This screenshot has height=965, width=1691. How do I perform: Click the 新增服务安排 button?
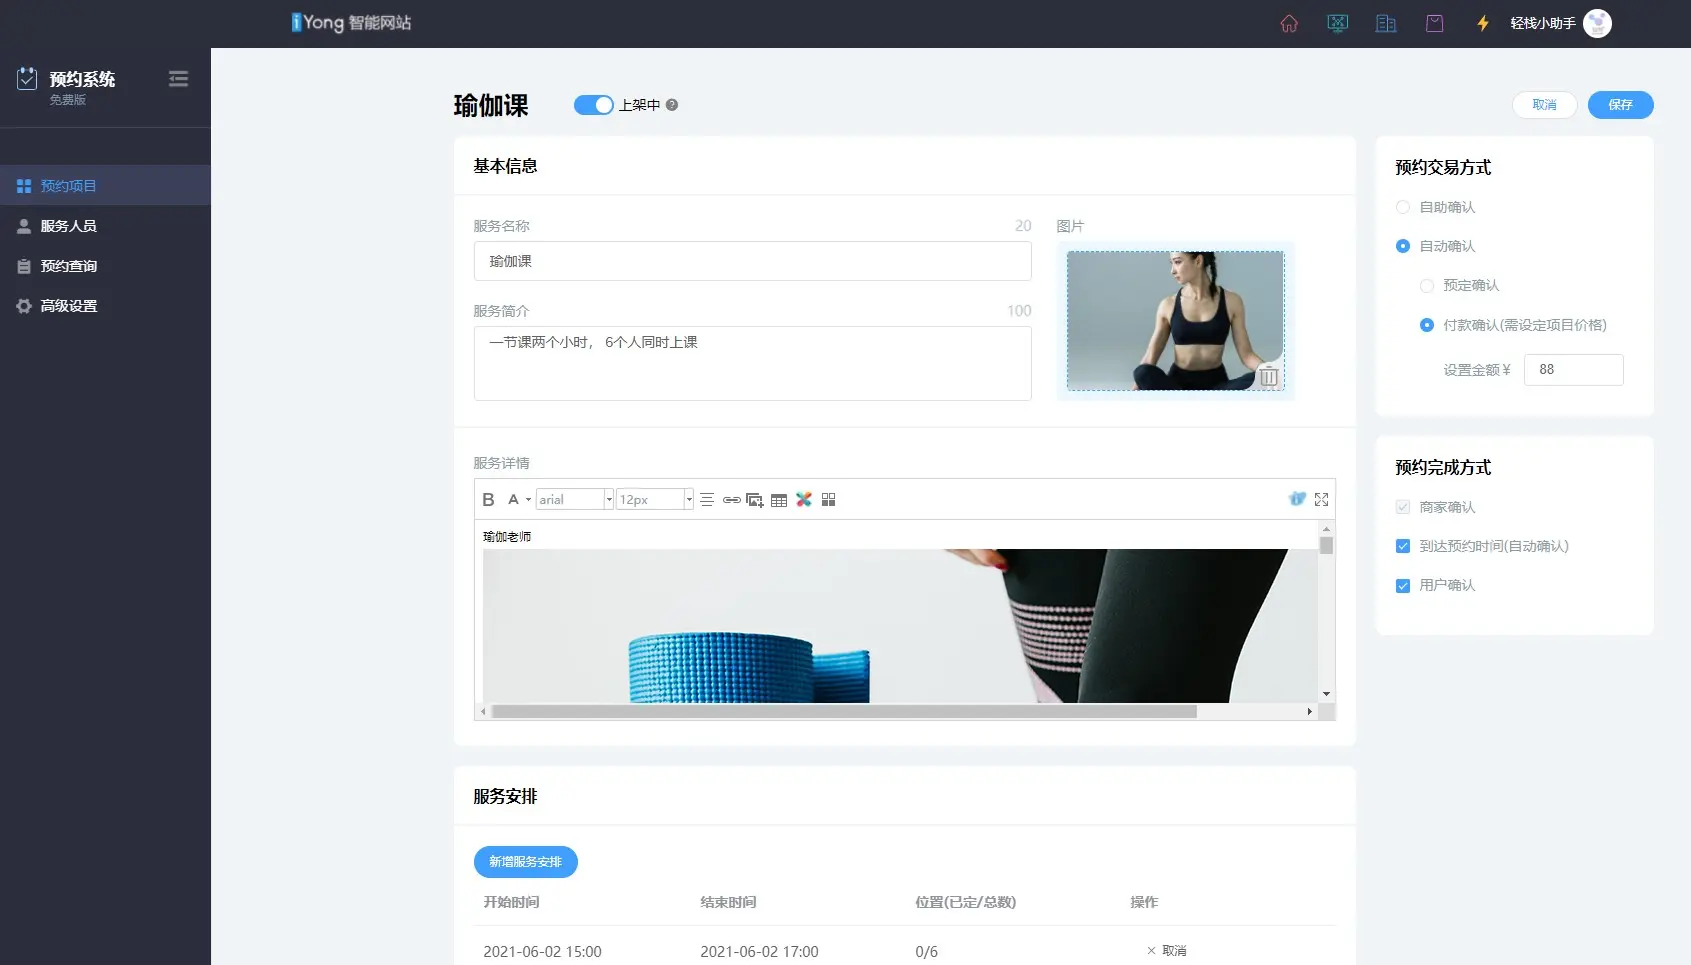coord(525,862)
